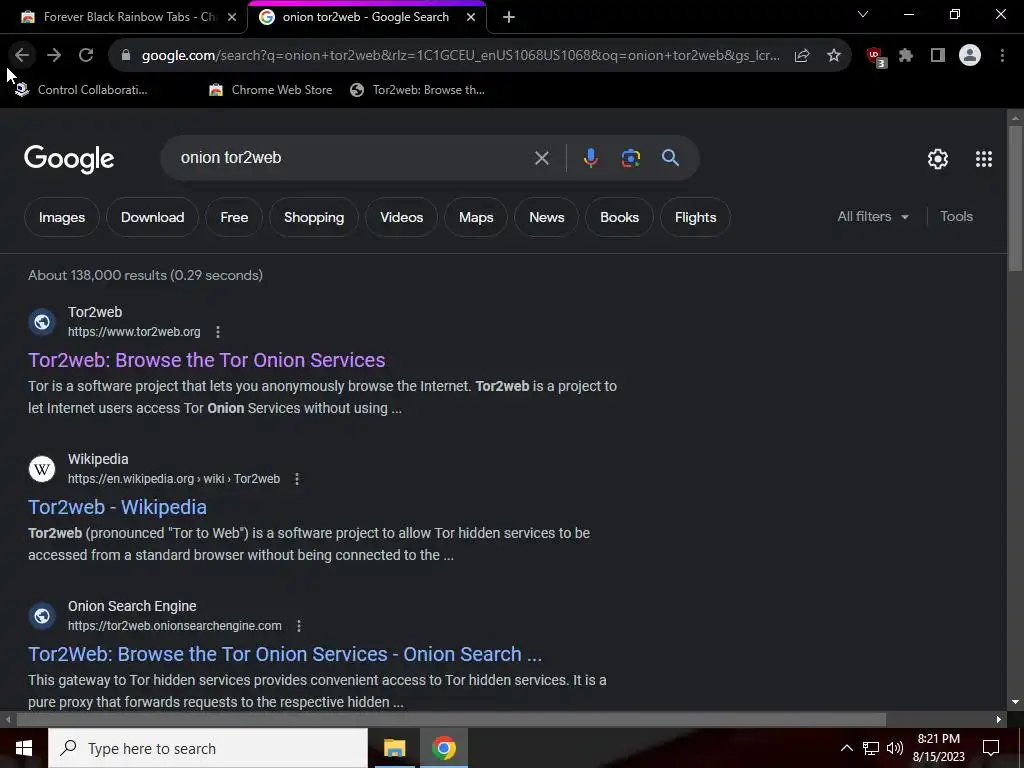Open network status tray icon

pos(871,748)
